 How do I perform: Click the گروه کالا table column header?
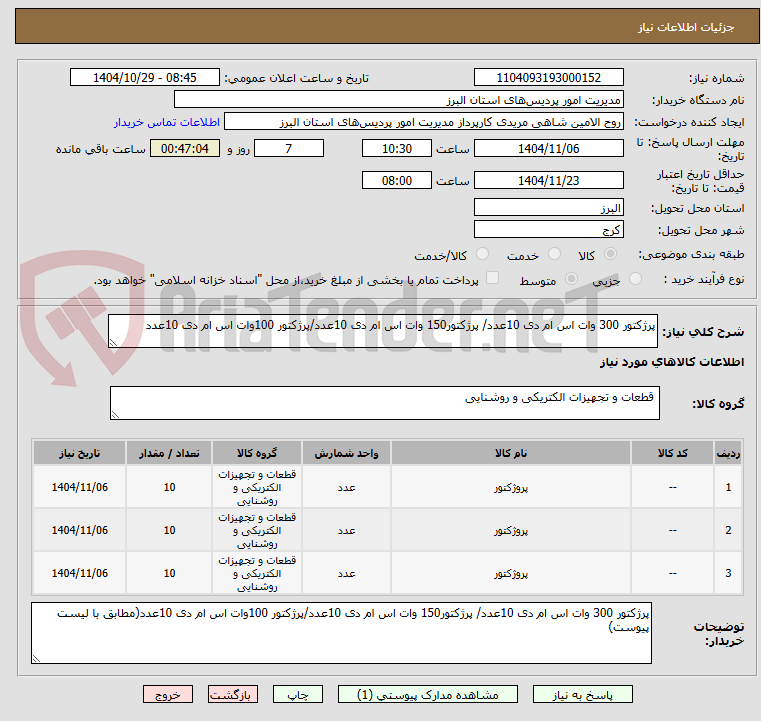tap(257, 453)
